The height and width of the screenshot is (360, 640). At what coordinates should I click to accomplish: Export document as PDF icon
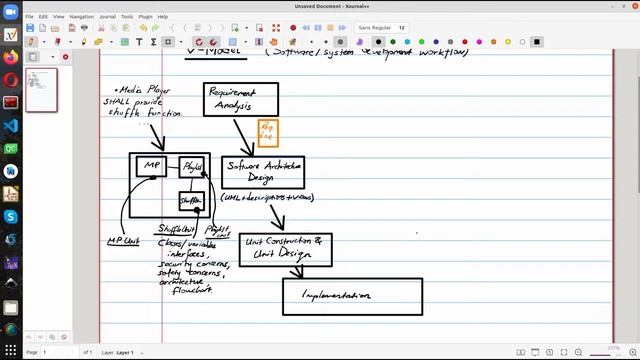click(72, 28)
